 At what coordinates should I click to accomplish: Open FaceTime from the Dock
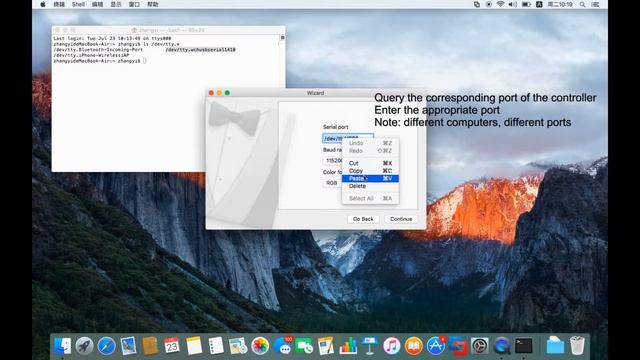tap(304, 346)
